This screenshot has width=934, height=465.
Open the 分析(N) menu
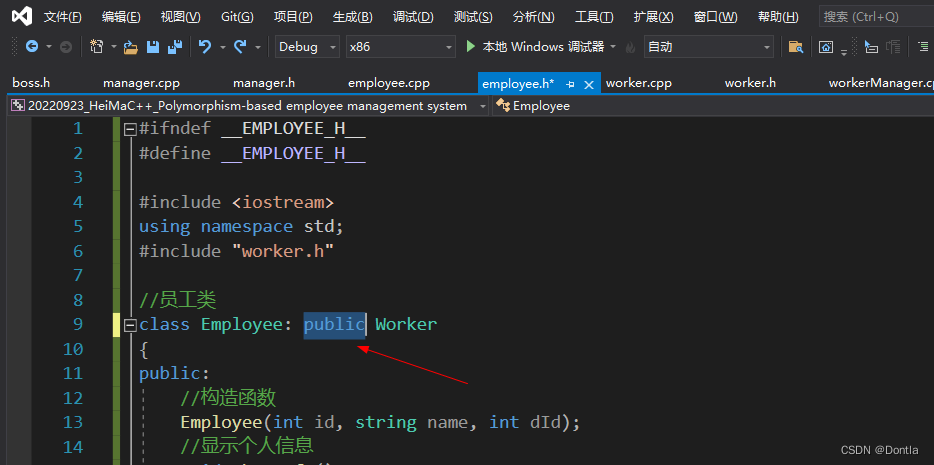[533, 17]
